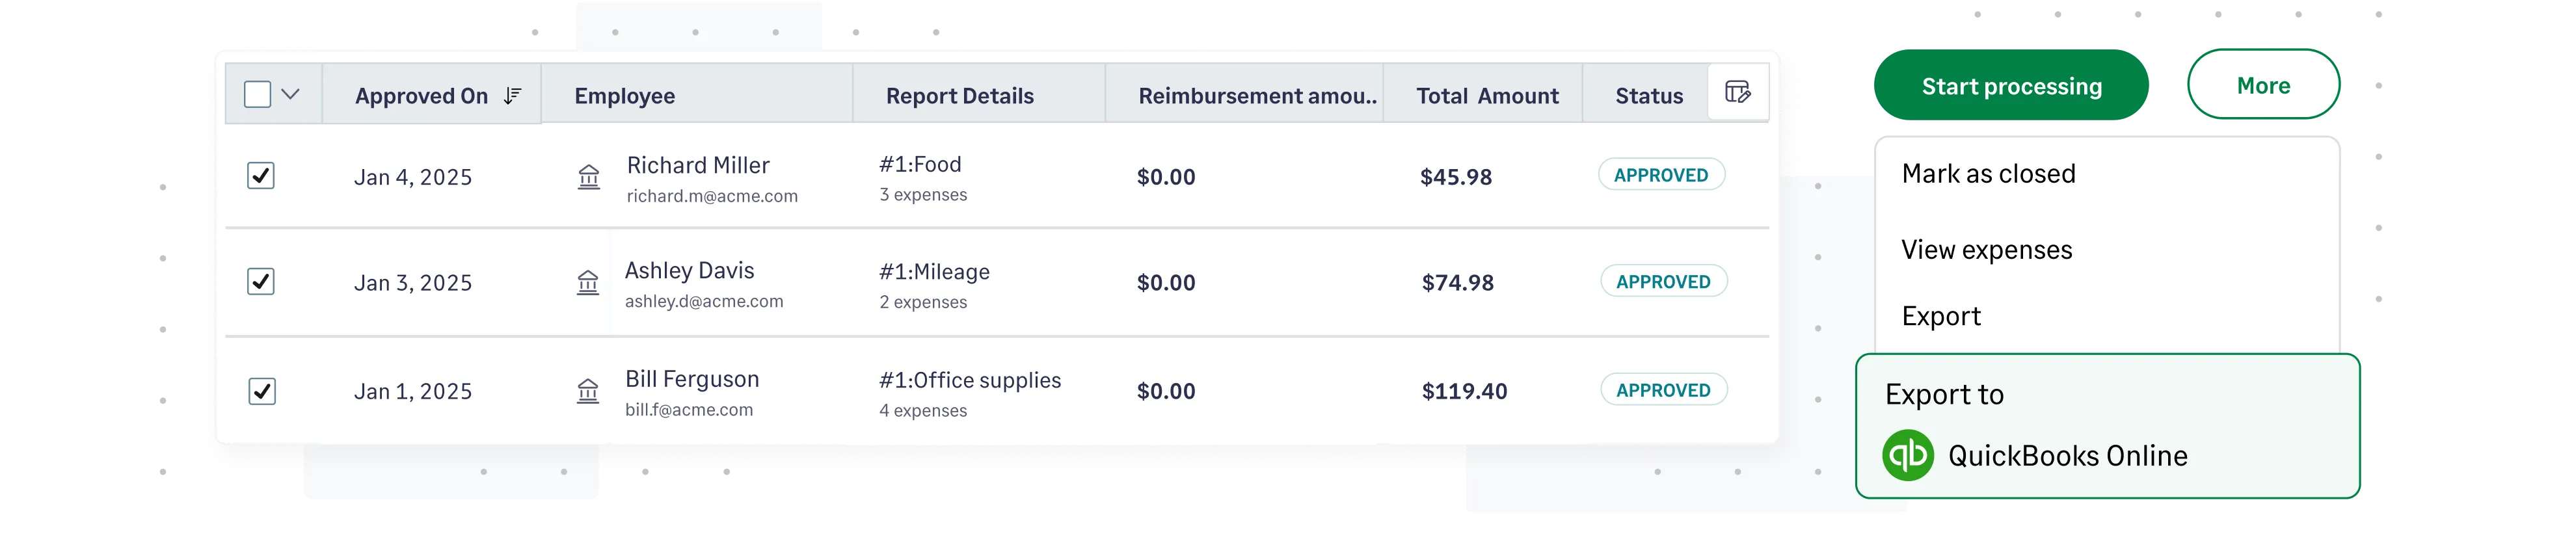Uncheck the Jan 4, 2025 row checkbox
Image resolution: width=2576 pixels, height=554 pixels.
coord(260,176)
